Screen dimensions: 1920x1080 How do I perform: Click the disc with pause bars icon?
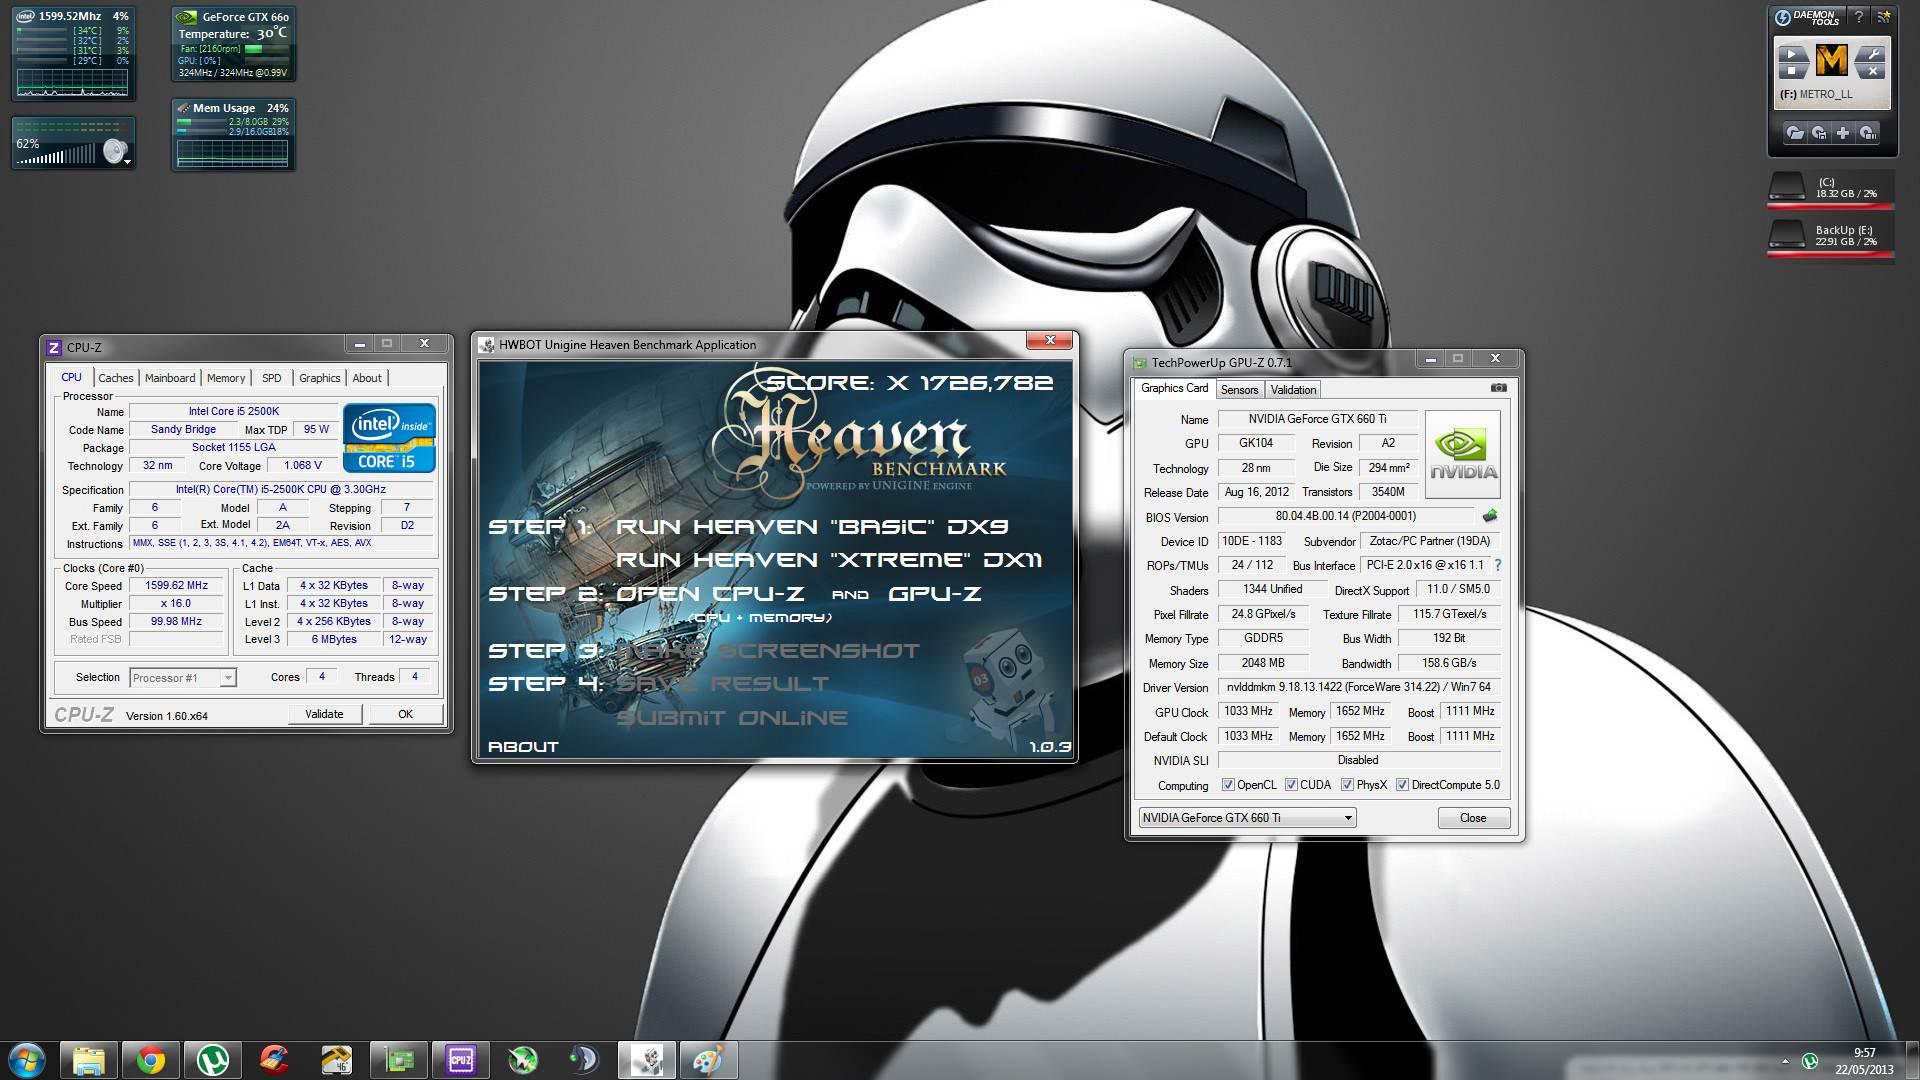(1867, 133)
